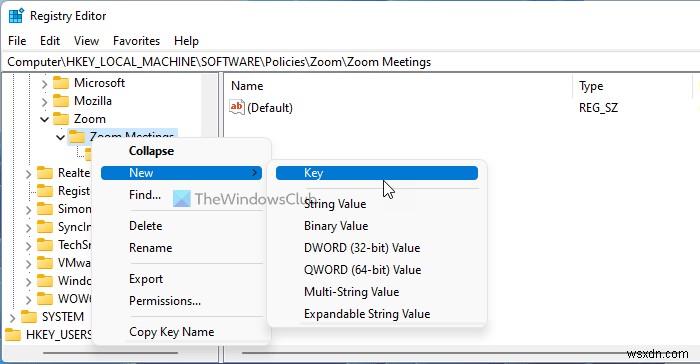
Task: Click the SYSTEM folder icon
Action: [x=29, y=317]
